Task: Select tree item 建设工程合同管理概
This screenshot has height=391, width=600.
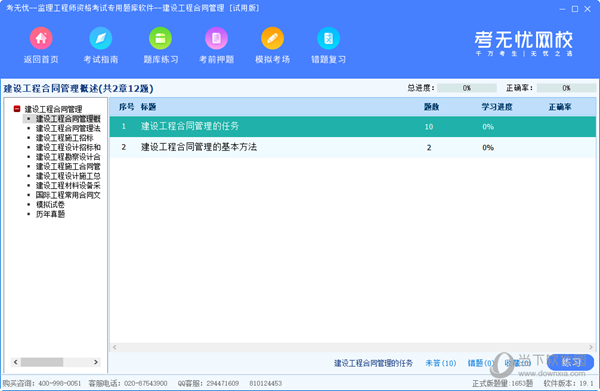Action: (68, 119)
